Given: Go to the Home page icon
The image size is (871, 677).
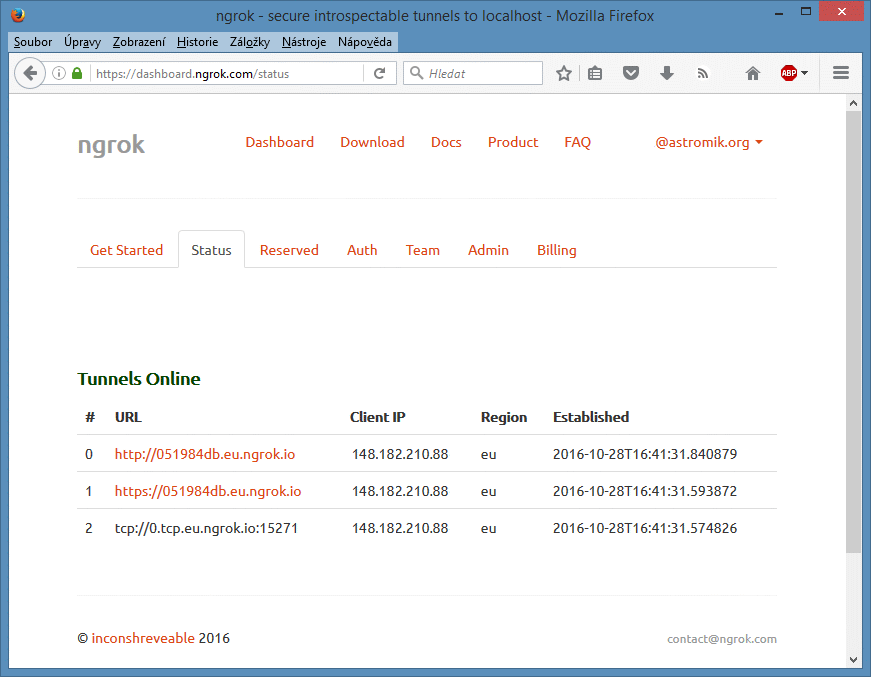Looking at the screenshot, I should click(x=753, y=73).
